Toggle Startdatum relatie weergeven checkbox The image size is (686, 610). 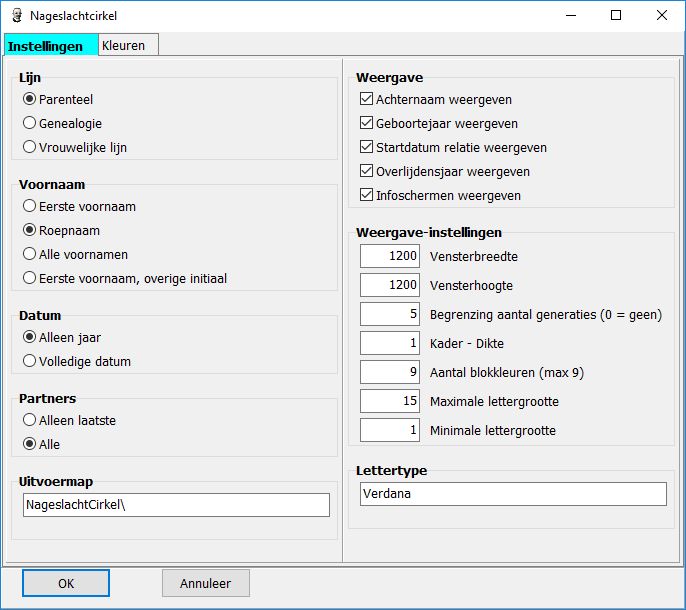(x=366, y=148)
